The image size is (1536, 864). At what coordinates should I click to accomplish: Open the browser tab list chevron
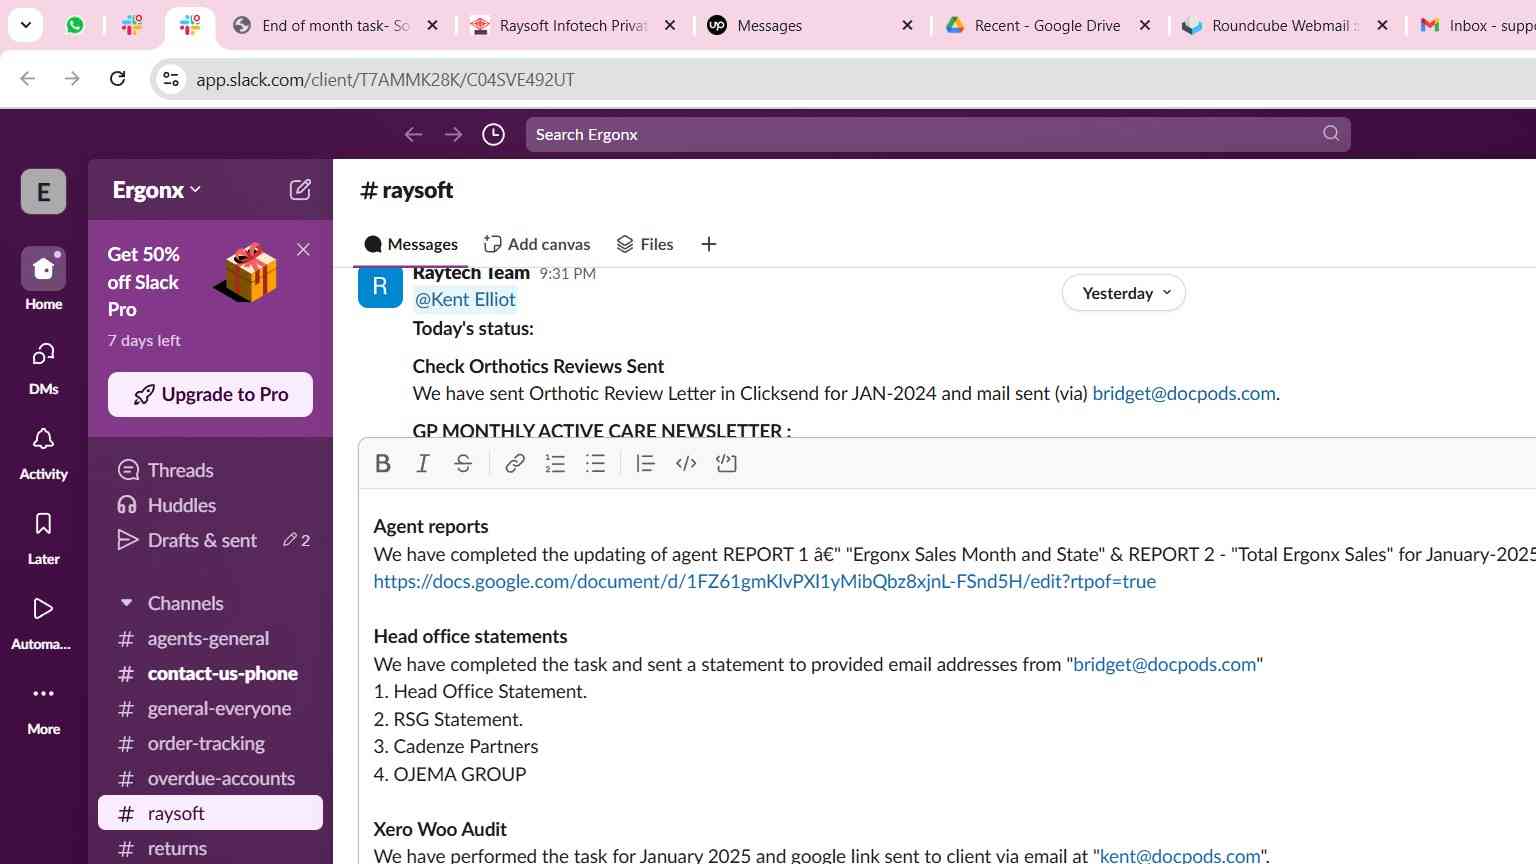point(25,25)
